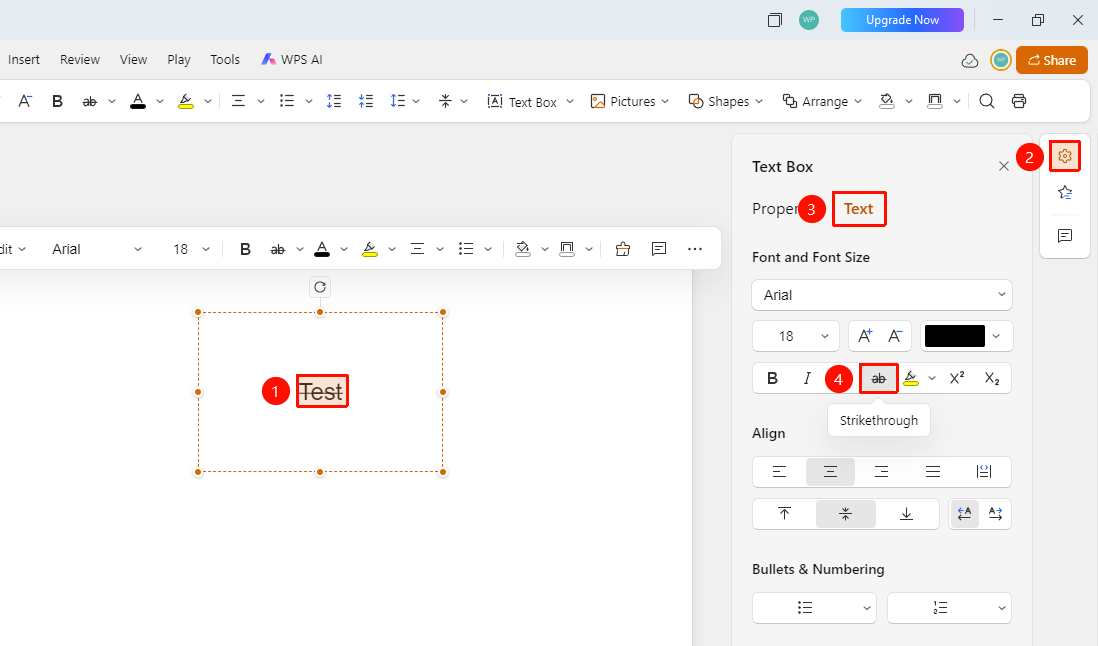The width and height of the screenshot is (1098, 646).
Task: Open the Tools menu
Action: 225,59
